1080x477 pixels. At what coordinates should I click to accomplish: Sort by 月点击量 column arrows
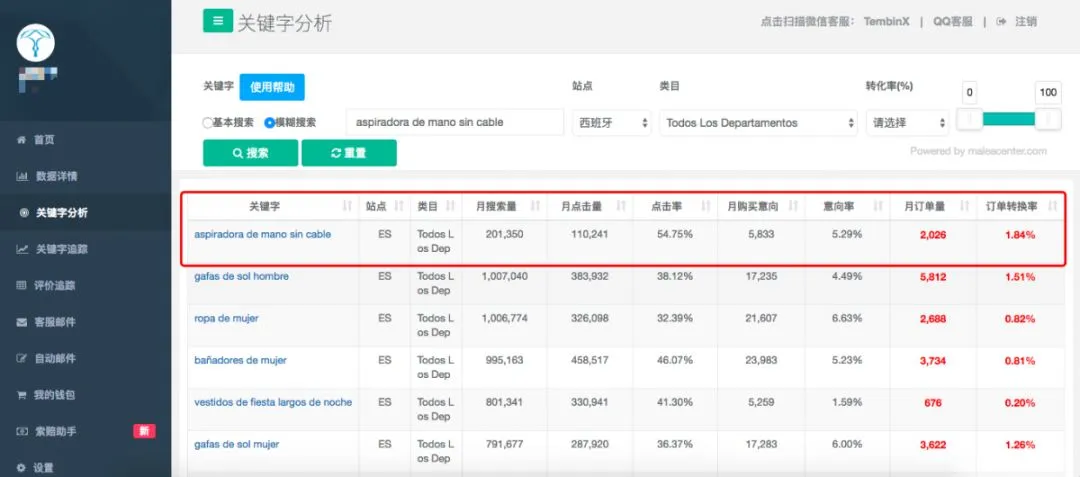621,206
